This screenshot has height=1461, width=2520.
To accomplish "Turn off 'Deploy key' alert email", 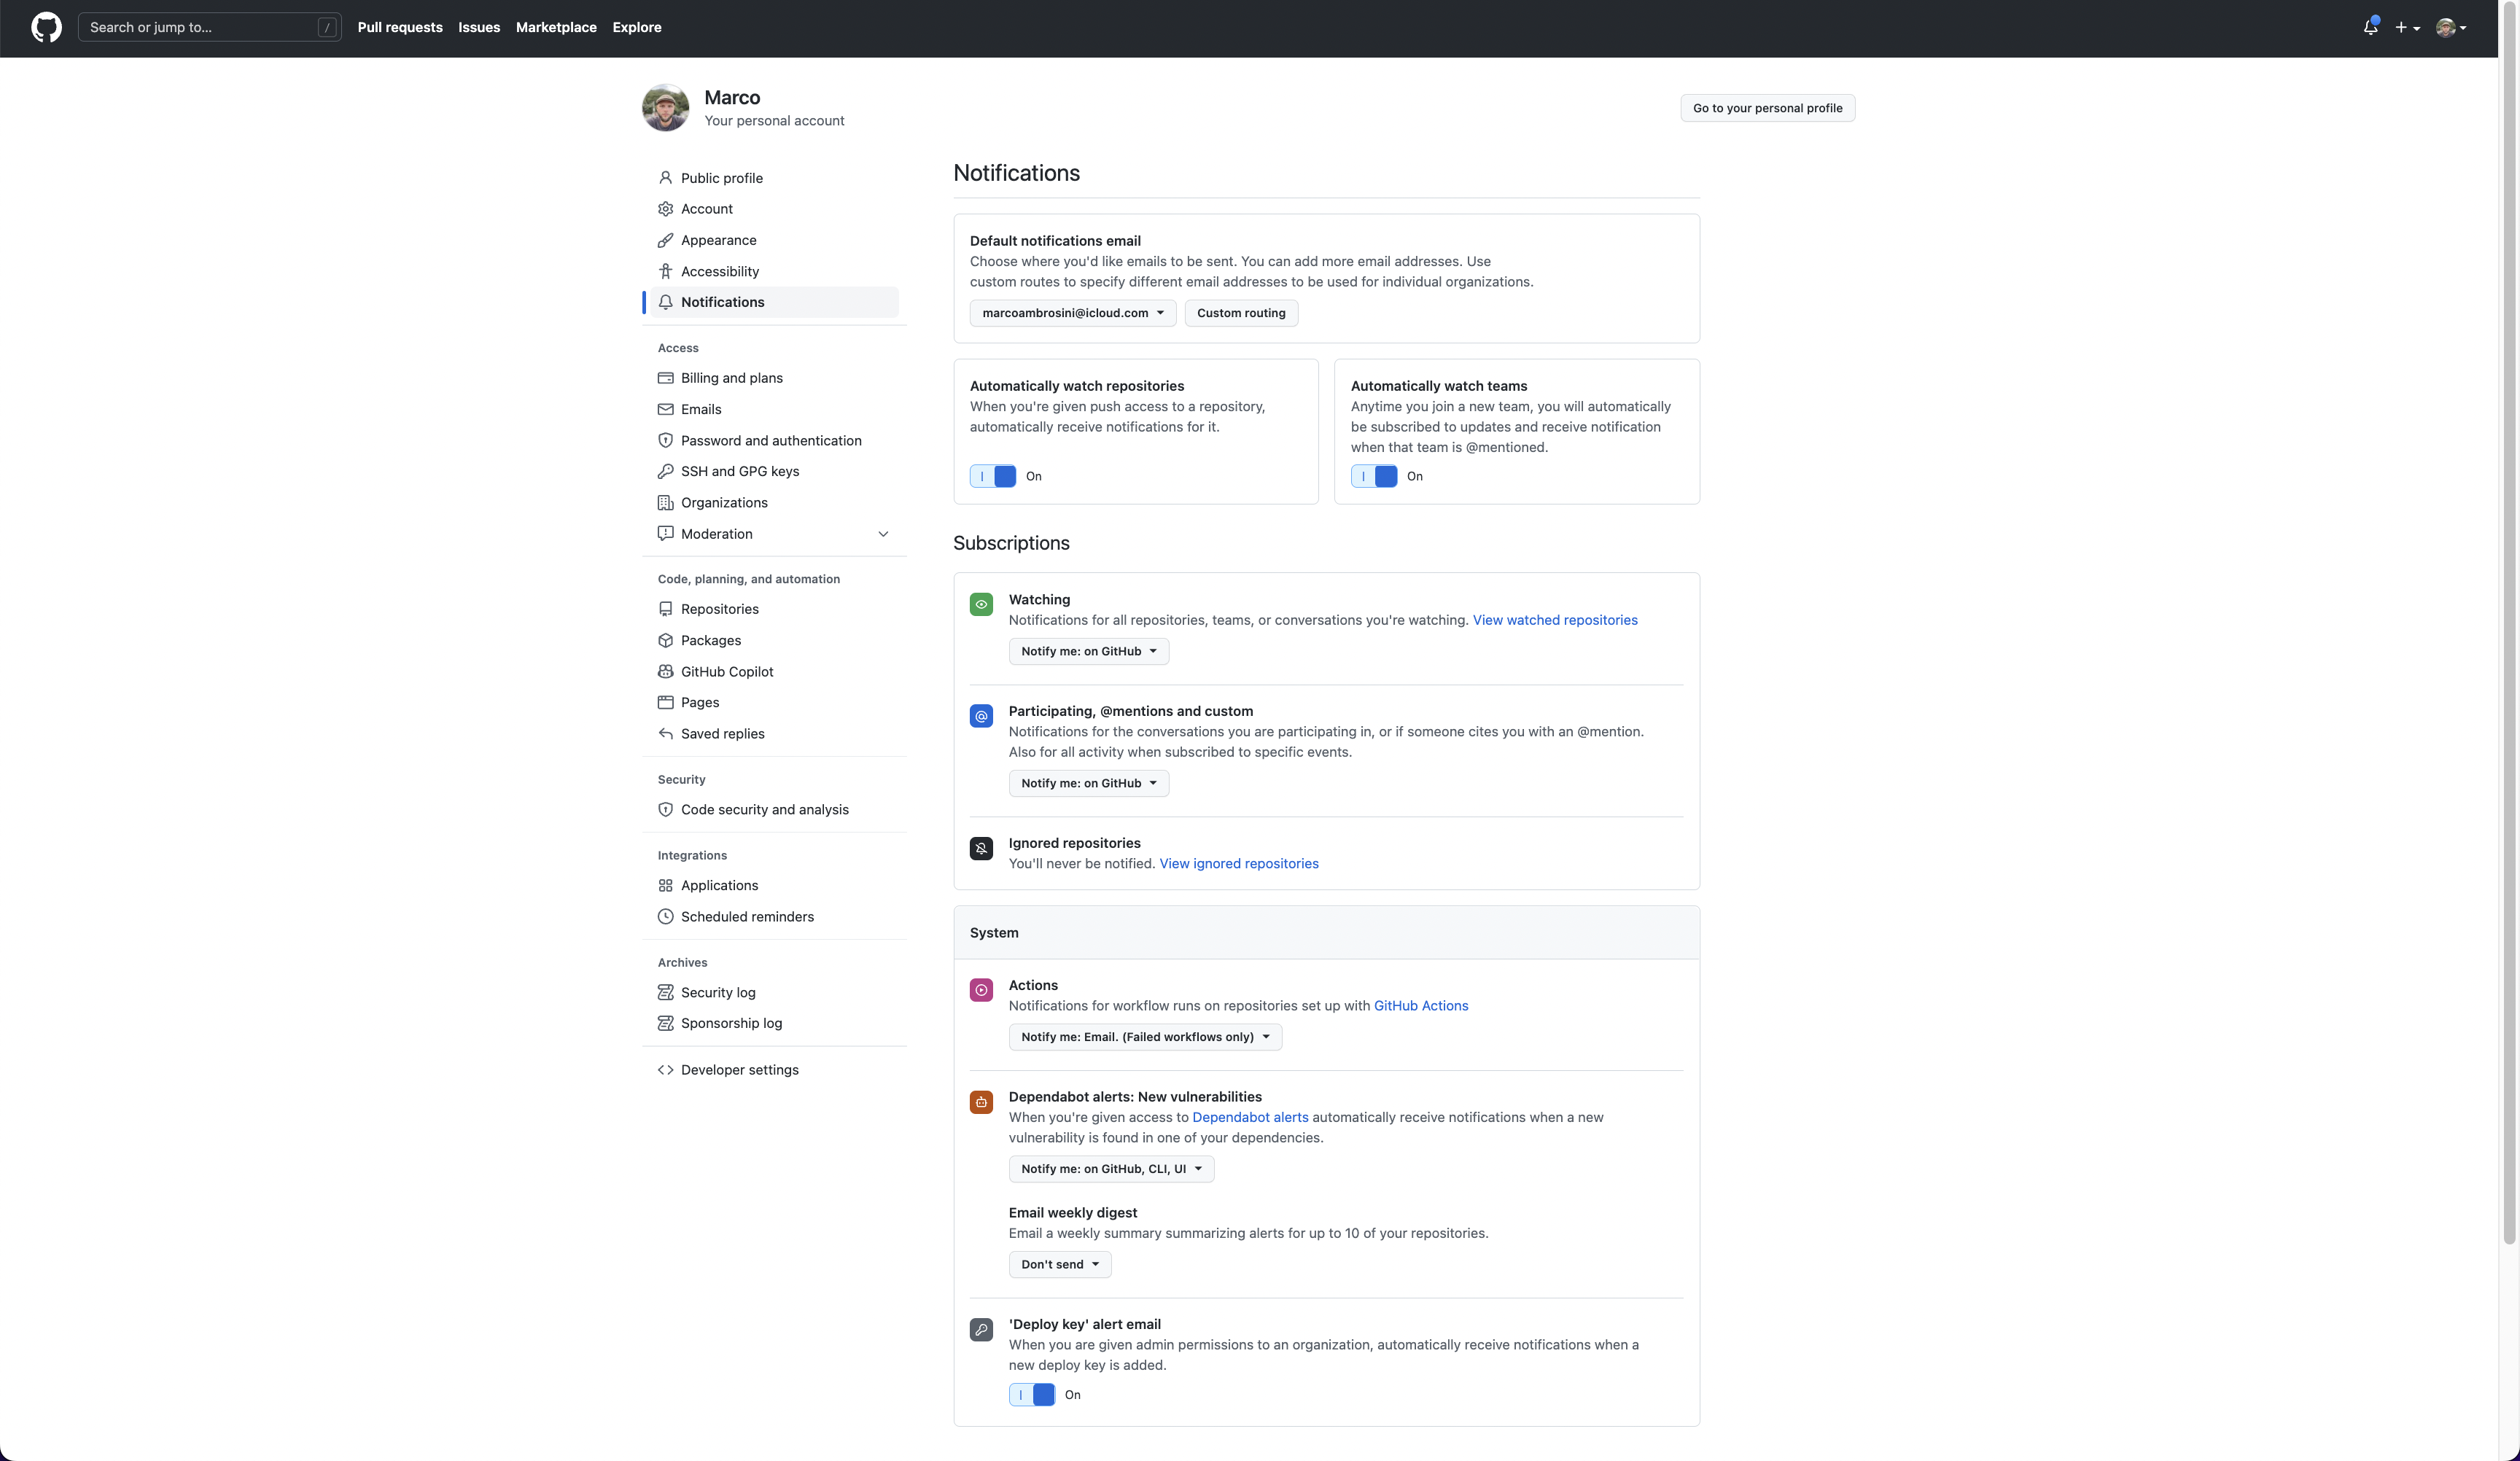I will point(1031,1394).
